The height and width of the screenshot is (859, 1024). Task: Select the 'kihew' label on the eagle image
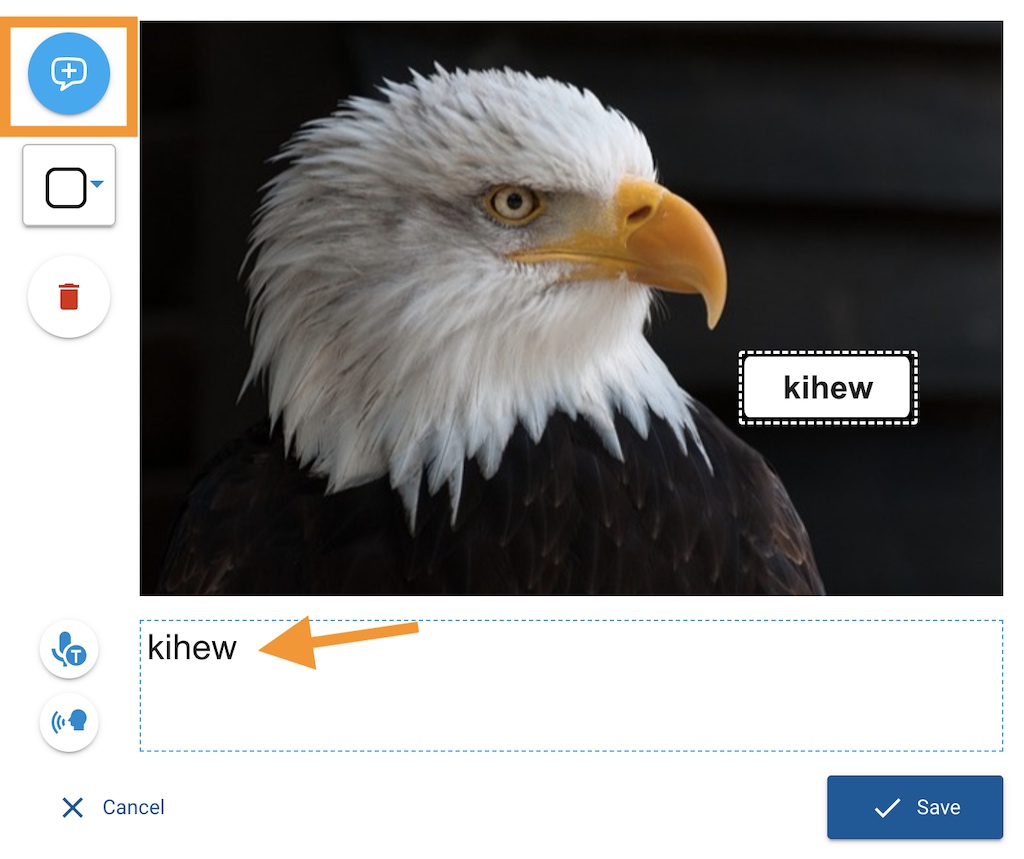(827, 387)
